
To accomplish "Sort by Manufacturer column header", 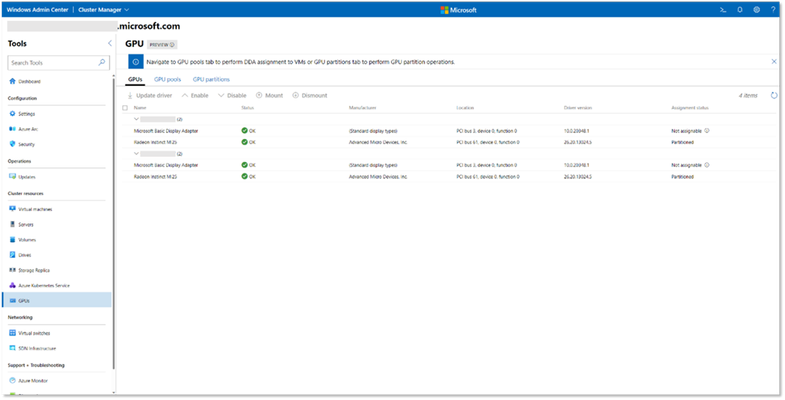I will (362, 108).
